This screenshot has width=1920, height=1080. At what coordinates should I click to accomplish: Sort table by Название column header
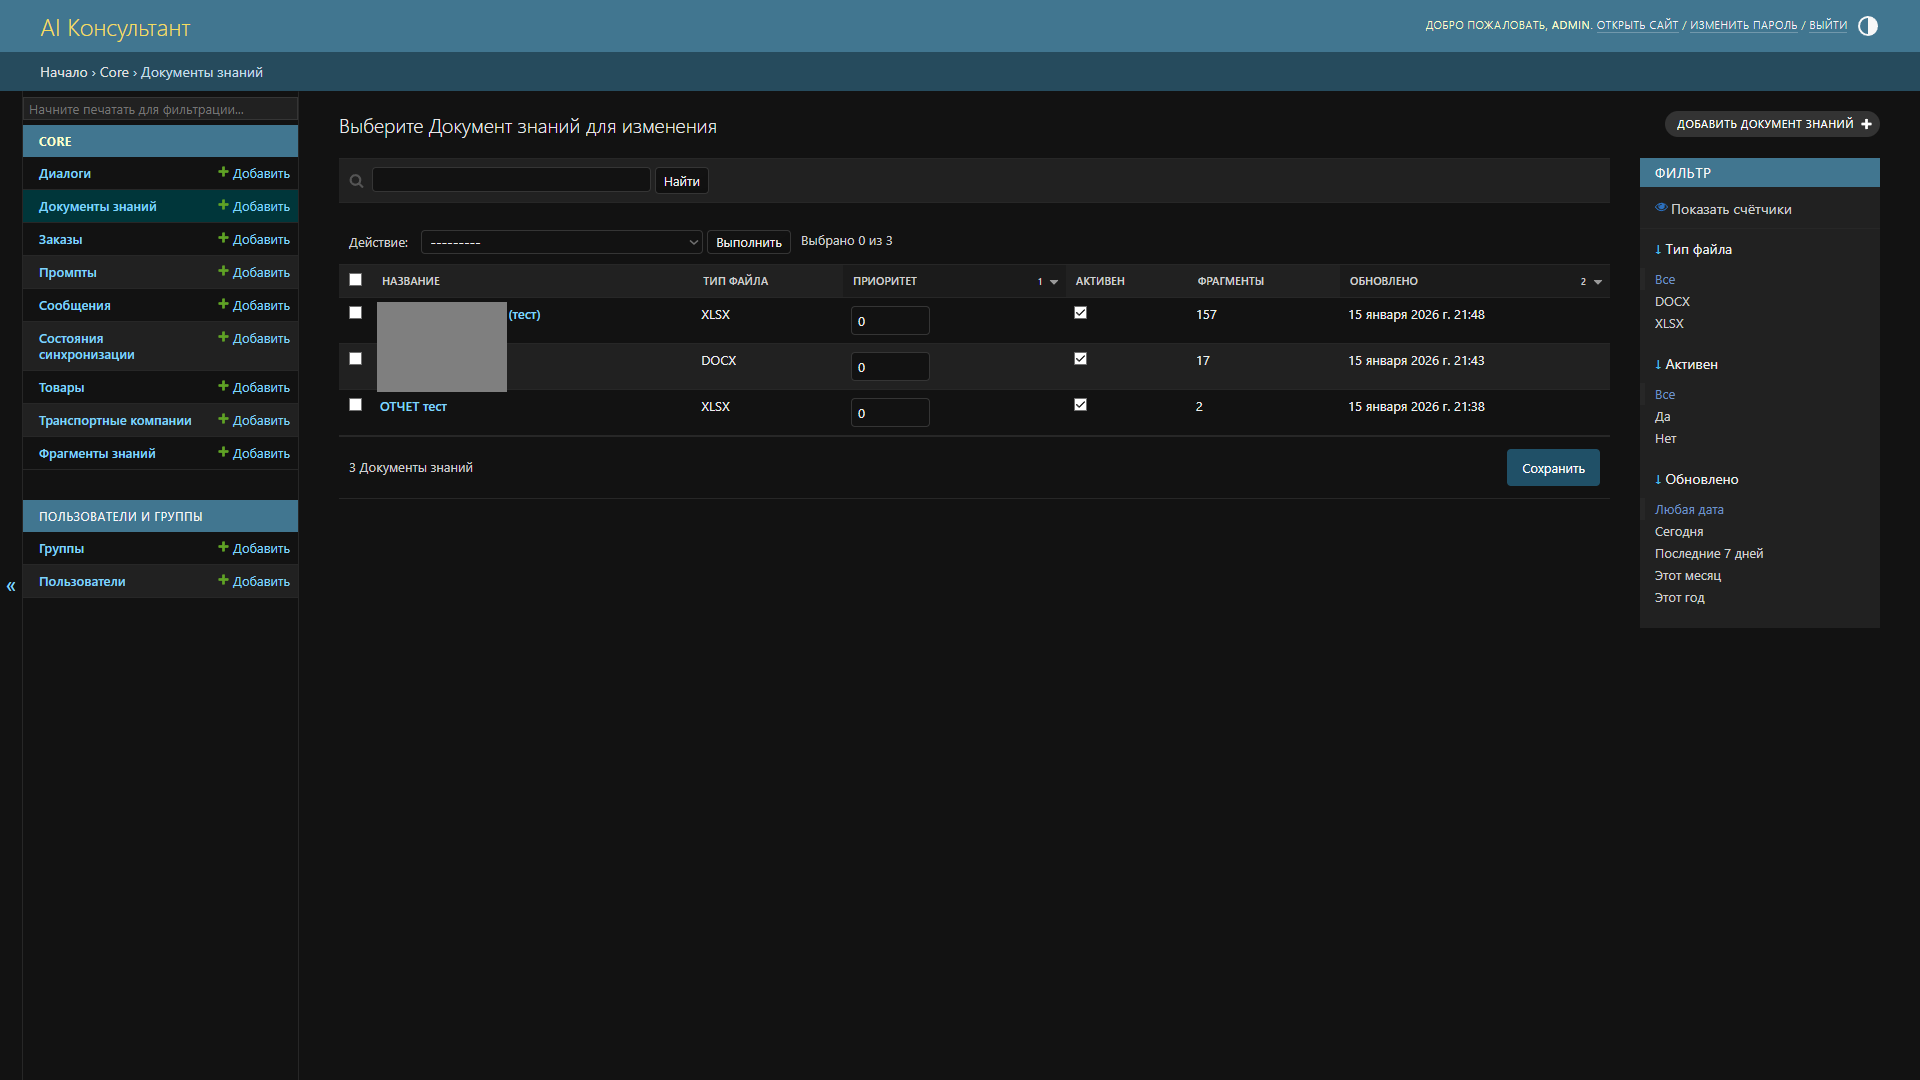[411, 281]
